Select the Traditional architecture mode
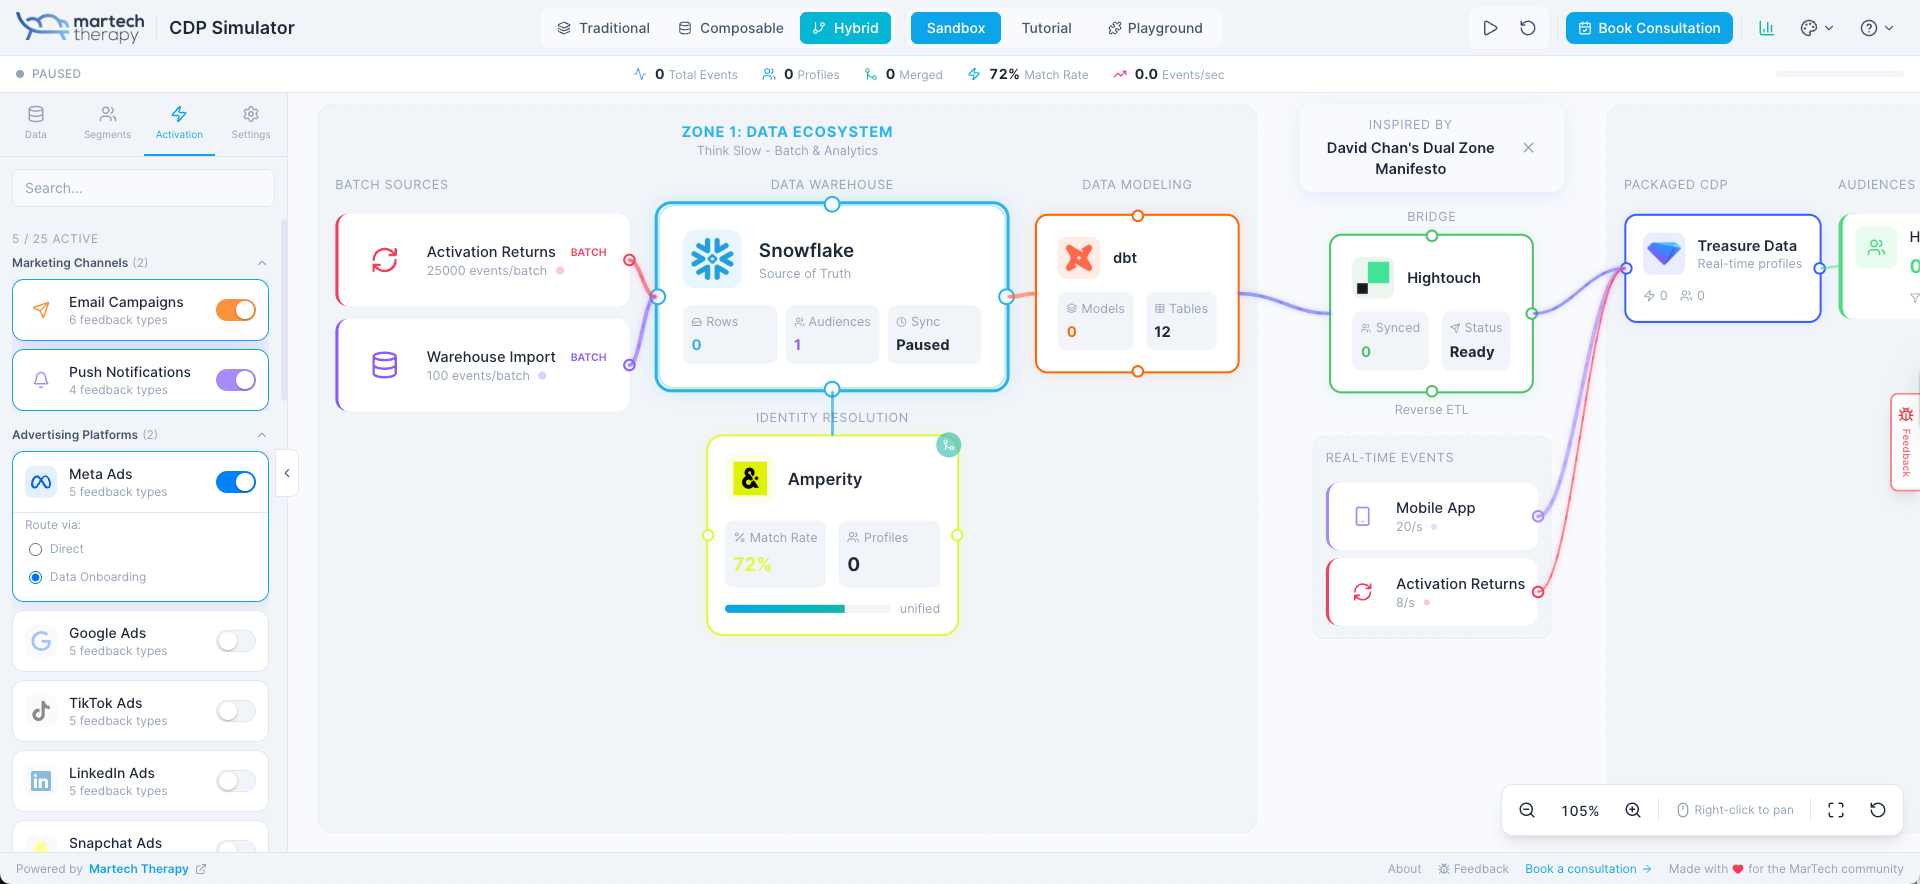This screenshot has height=884, width=1920. click(603, 28)
